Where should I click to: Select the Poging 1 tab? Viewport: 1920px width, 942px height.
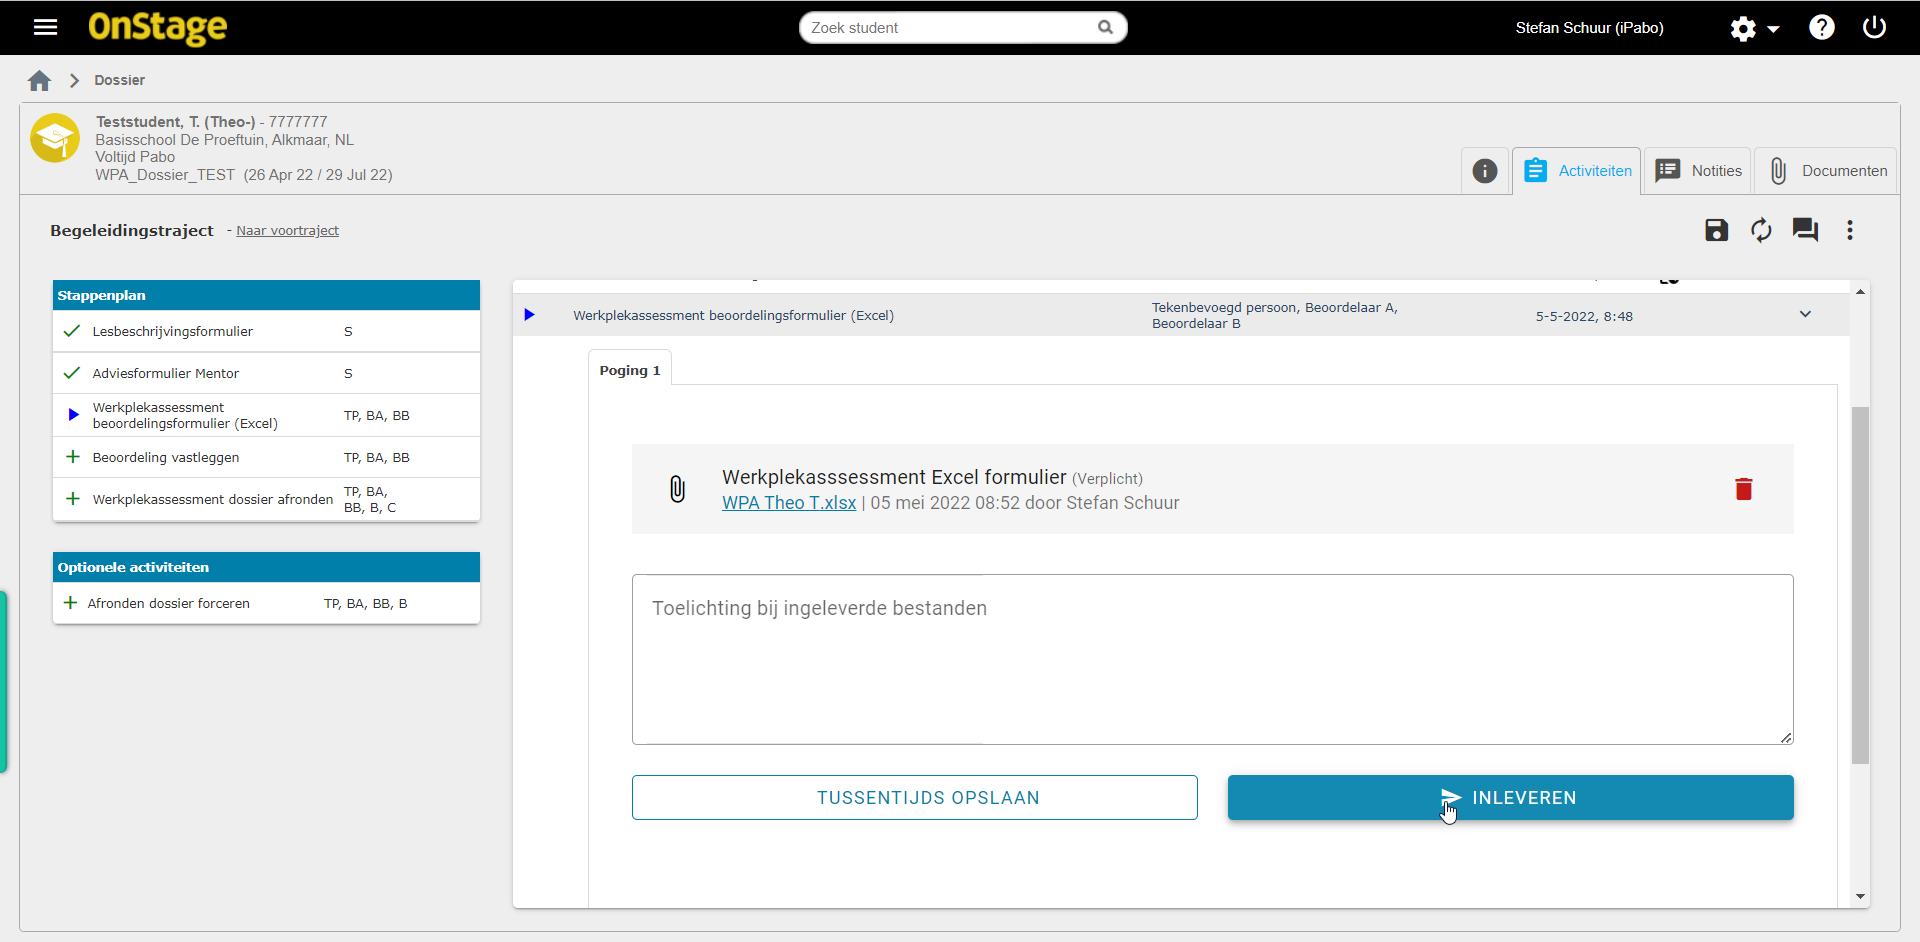(x=630, y=370)
